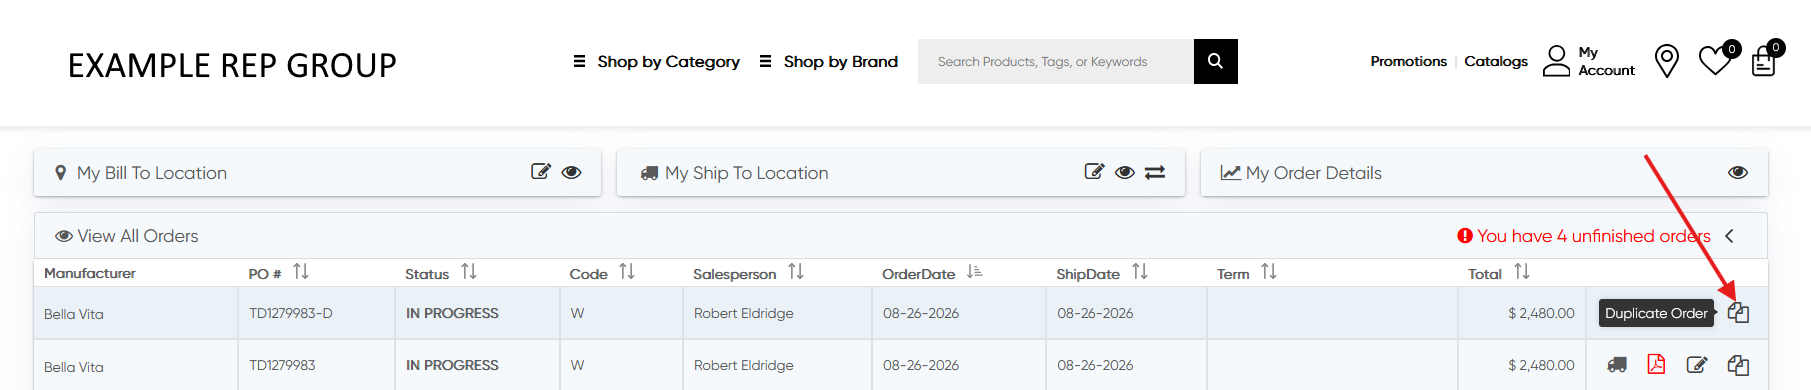This screenshot has height=390, width=1811.
Task: Go to Example Rep Group home logo
Action: point(232,65)
